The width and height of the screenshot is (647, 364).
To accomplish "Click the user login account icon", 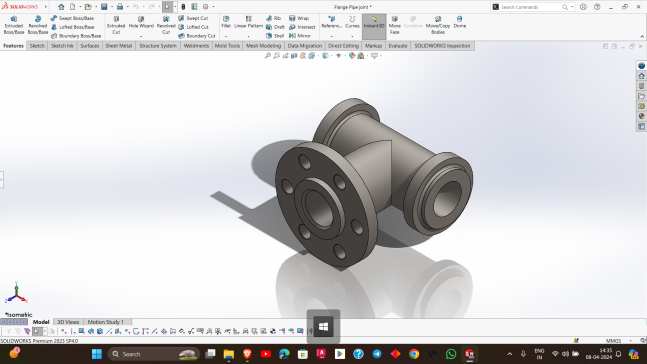I will 583,7.
